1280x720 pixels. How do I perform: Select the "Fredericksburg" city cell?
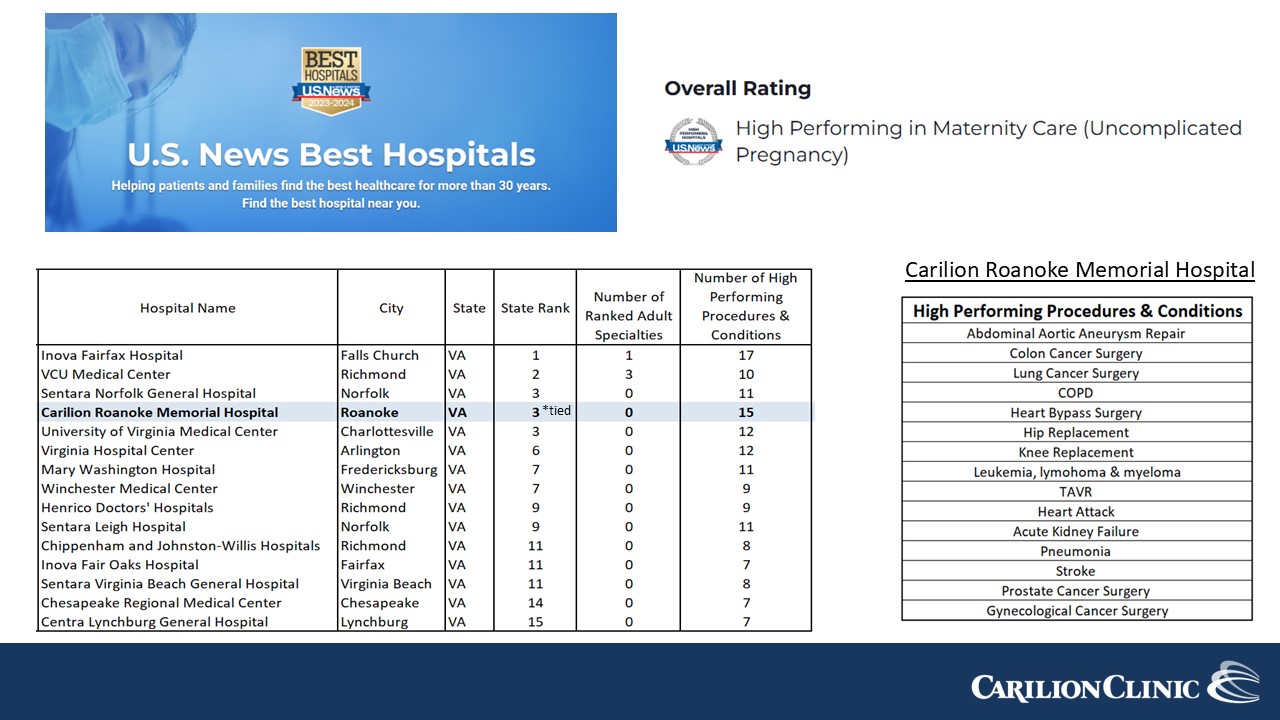click(x=391, y=469)
